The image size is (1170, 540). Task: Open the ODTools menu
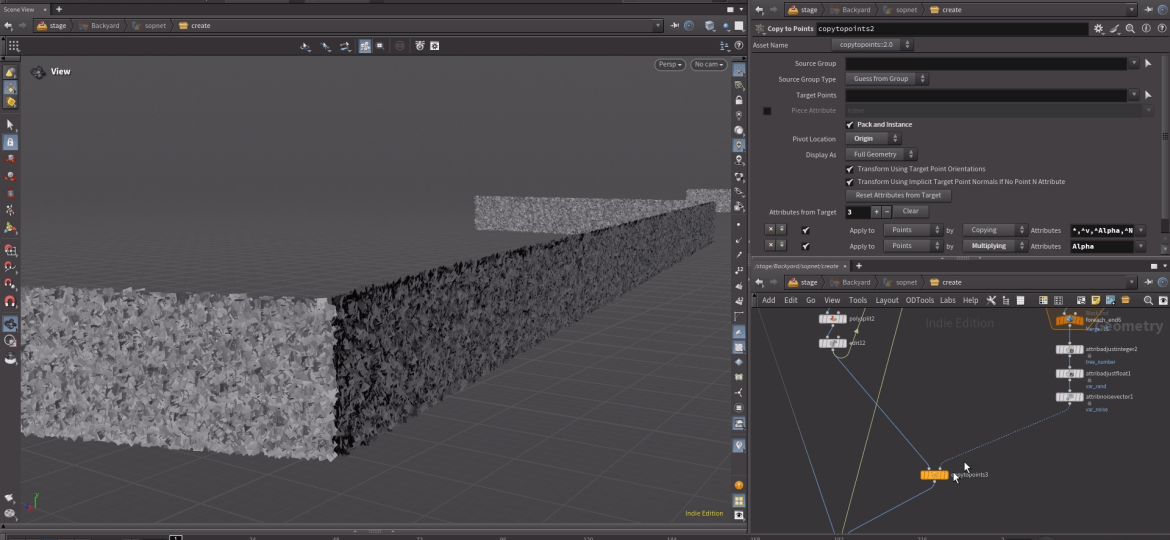(x=919, y=300)
